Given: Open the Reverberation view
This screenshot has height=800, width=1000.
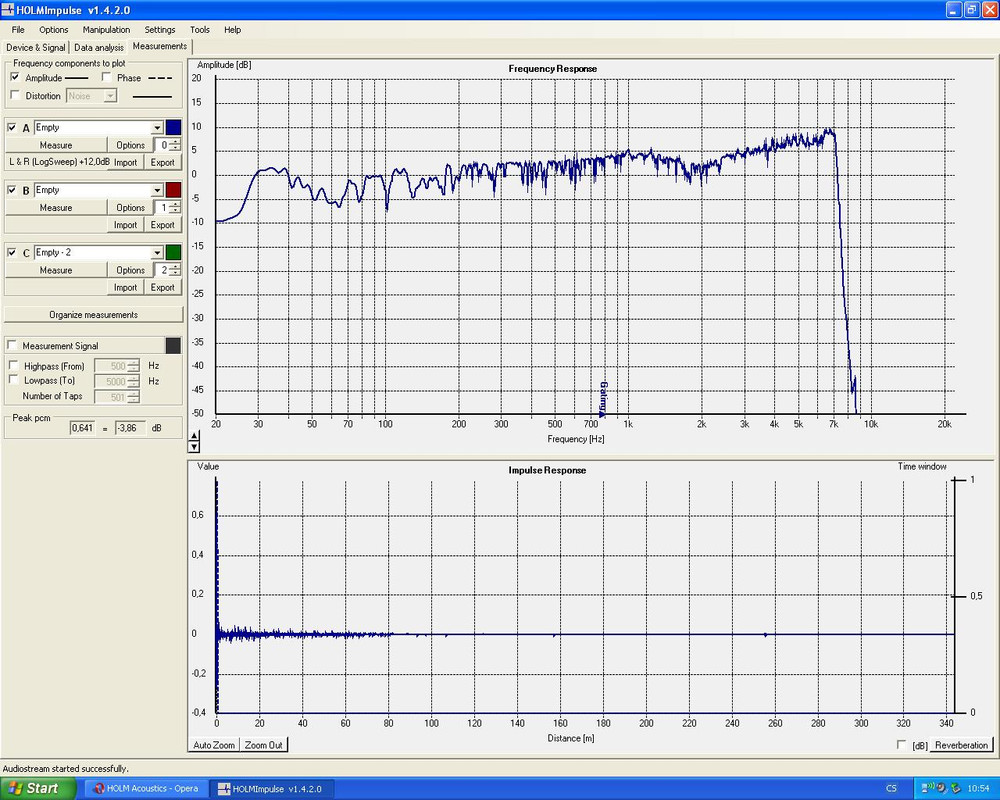Looking at the screenshot, I should click(x=961, y=744).
